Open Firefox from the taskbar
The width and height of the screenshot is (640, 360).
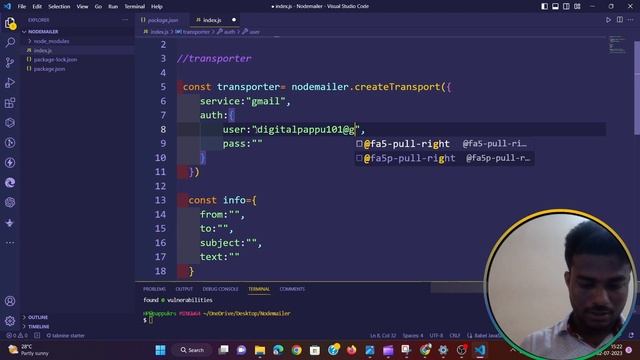351,350
